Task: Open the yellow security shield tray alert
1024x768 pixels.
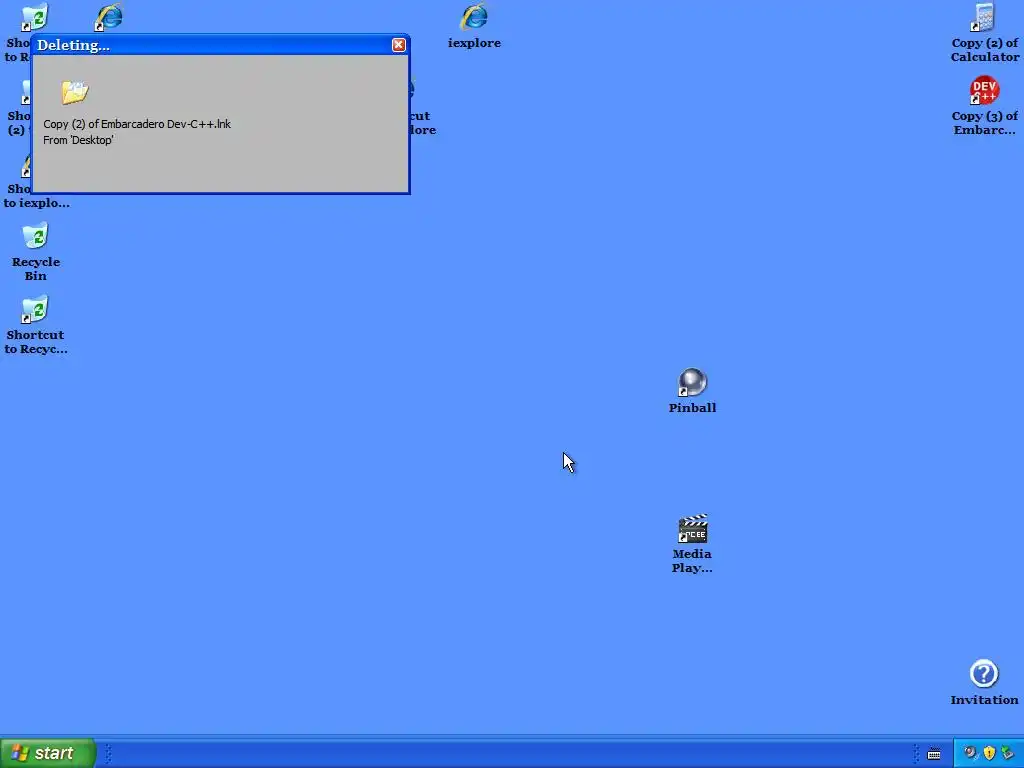Action: tap(989, 753)
